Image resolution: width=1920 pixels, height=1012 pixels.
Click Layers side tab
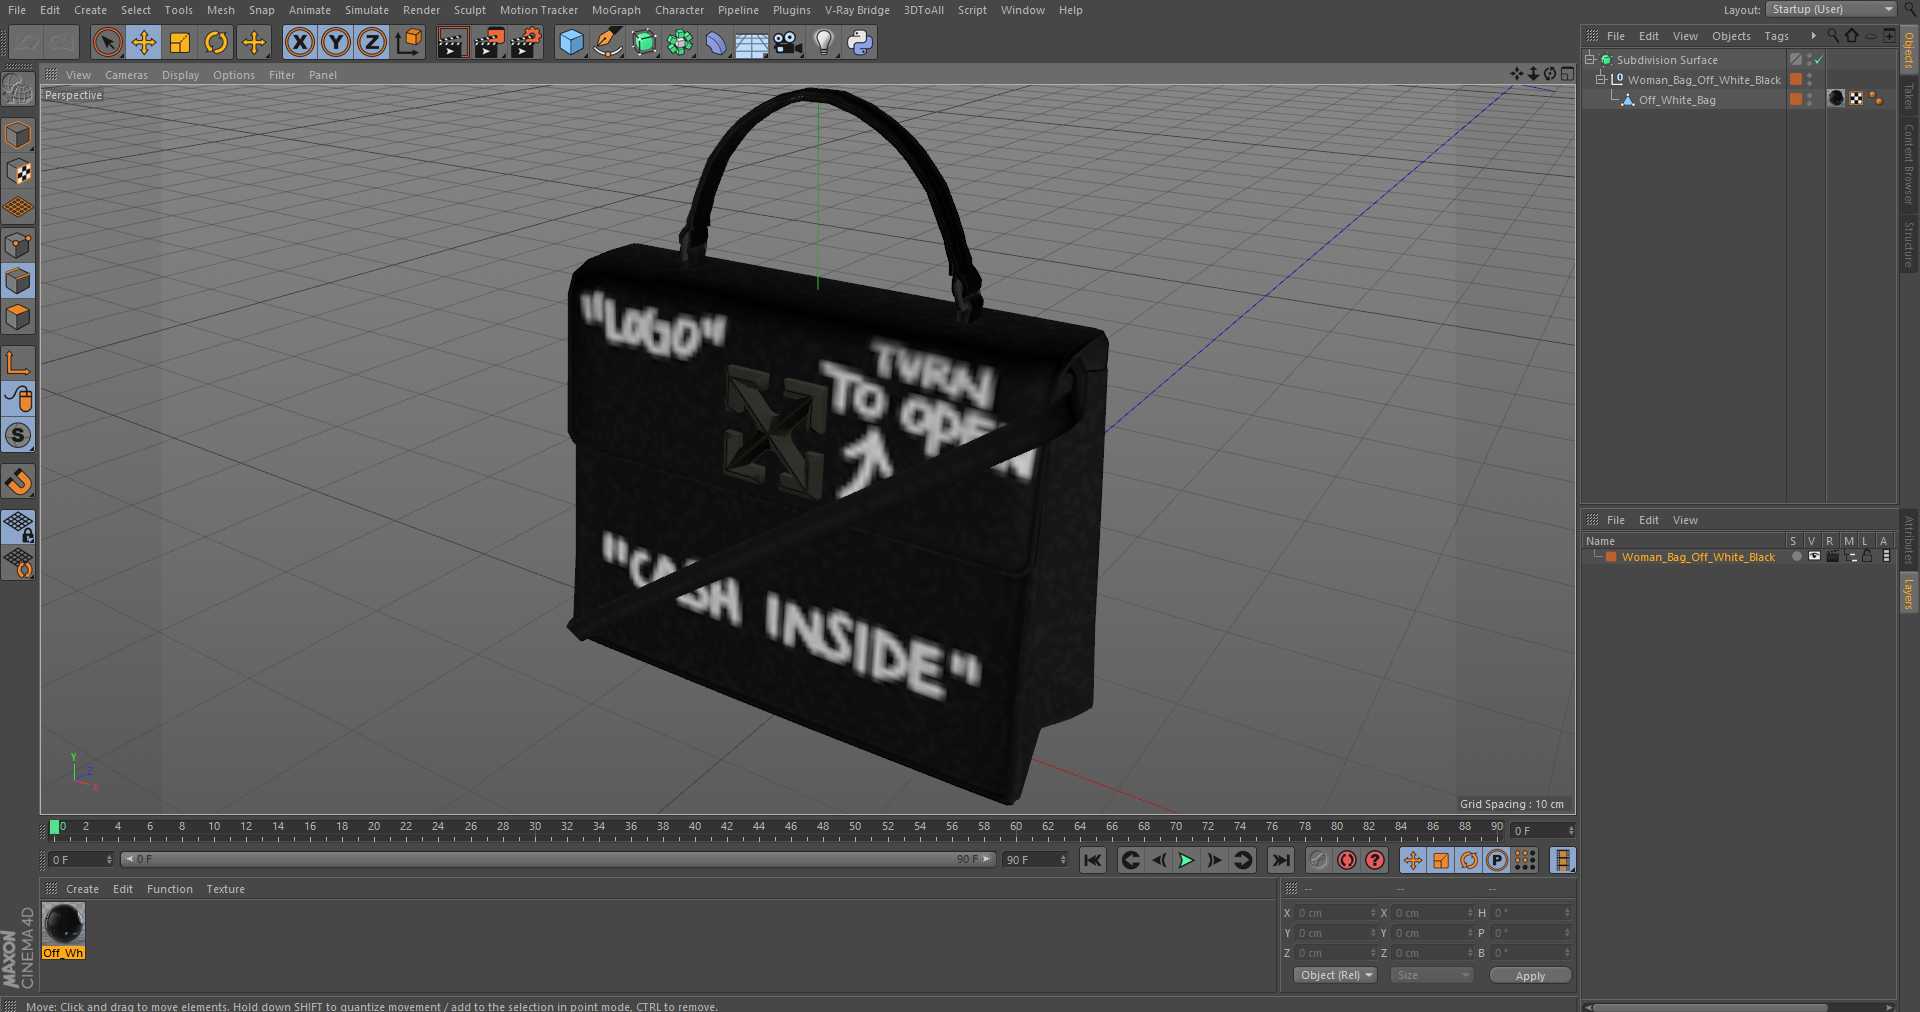click(x=1908, y=593)
